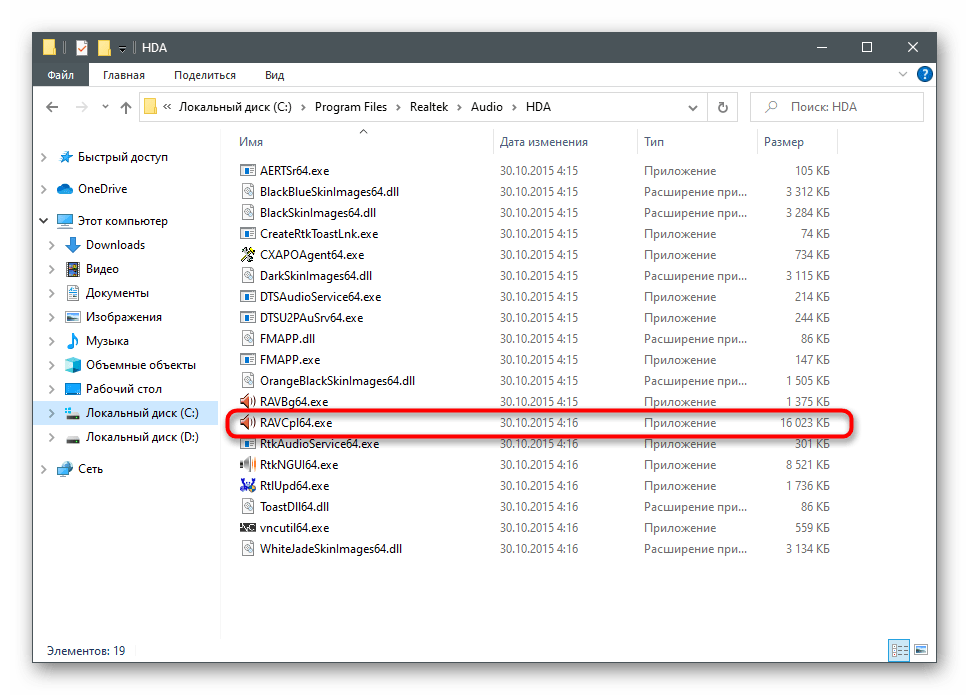Click the OneDrive cloud icon
This screenshot has width=969, height=695.
65,189
